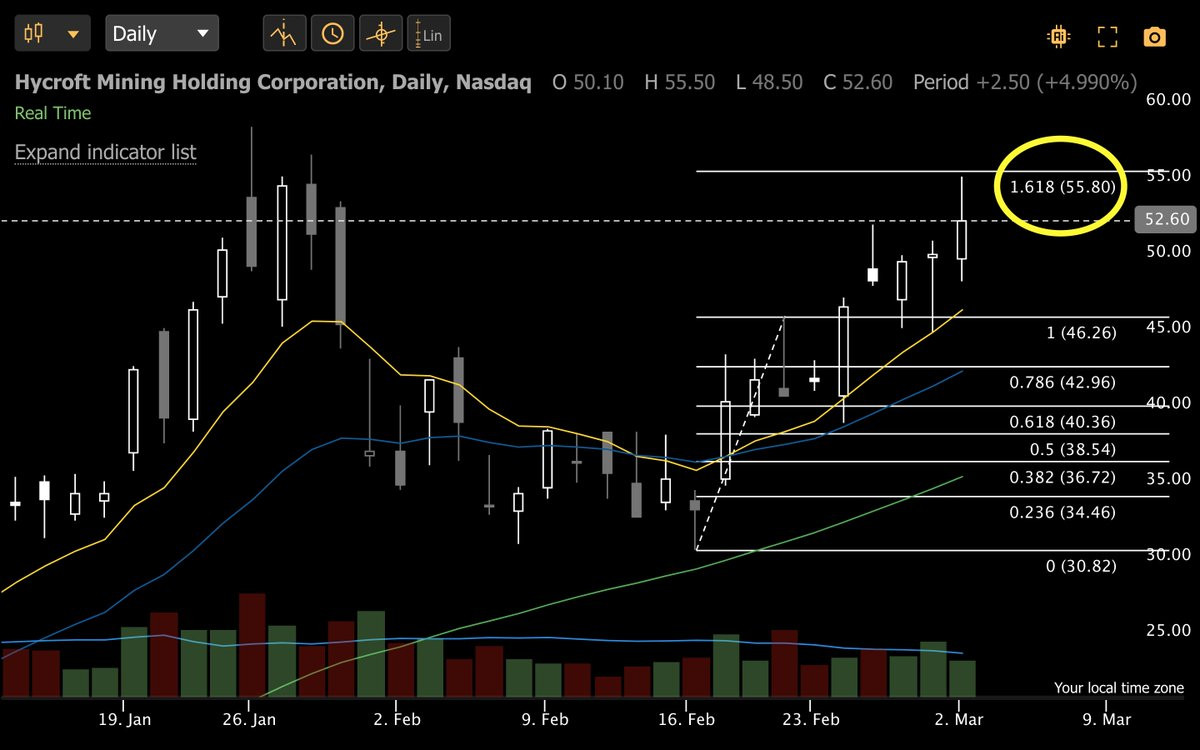Click the 52.60 current price tag
This screenshot has width=1200, height=750.
point(1165,220)
